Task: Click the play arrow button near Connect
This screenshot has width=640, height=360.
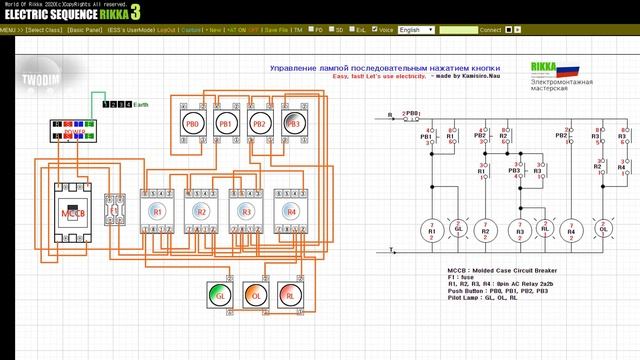Action: 518,30
